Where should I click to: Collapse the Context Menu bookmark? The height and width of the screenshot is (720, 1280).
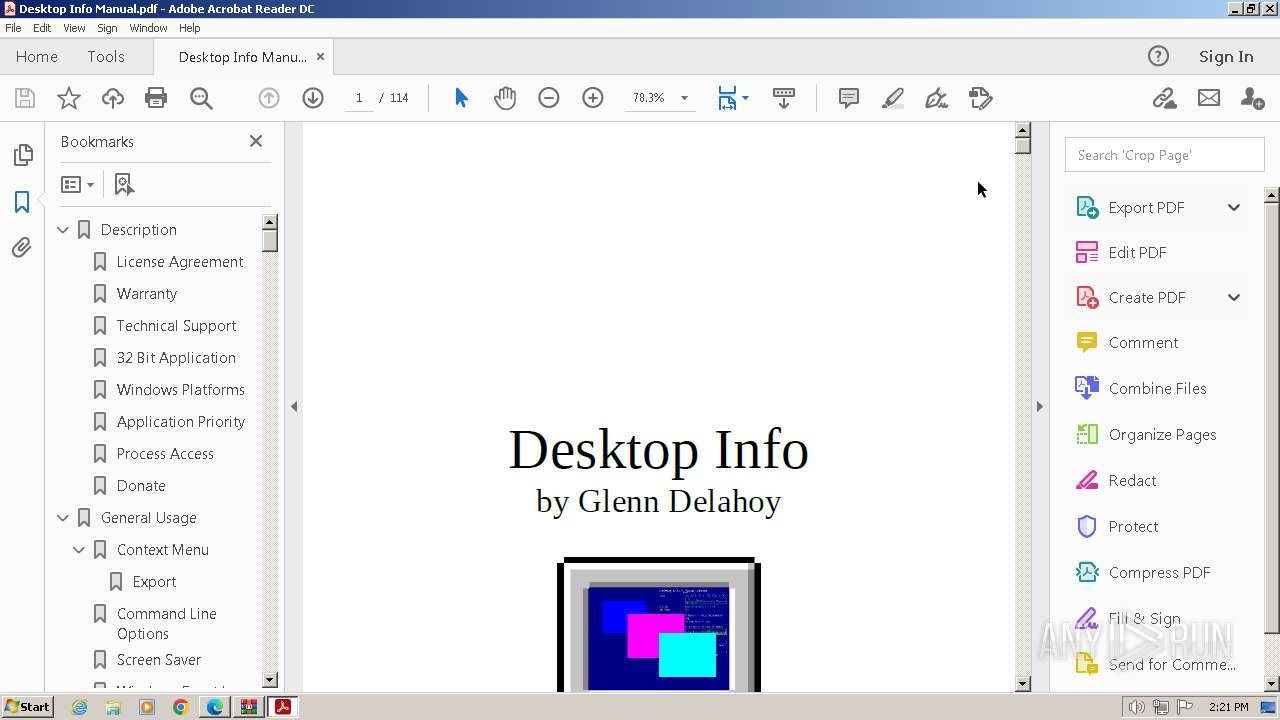coord(79,550)
